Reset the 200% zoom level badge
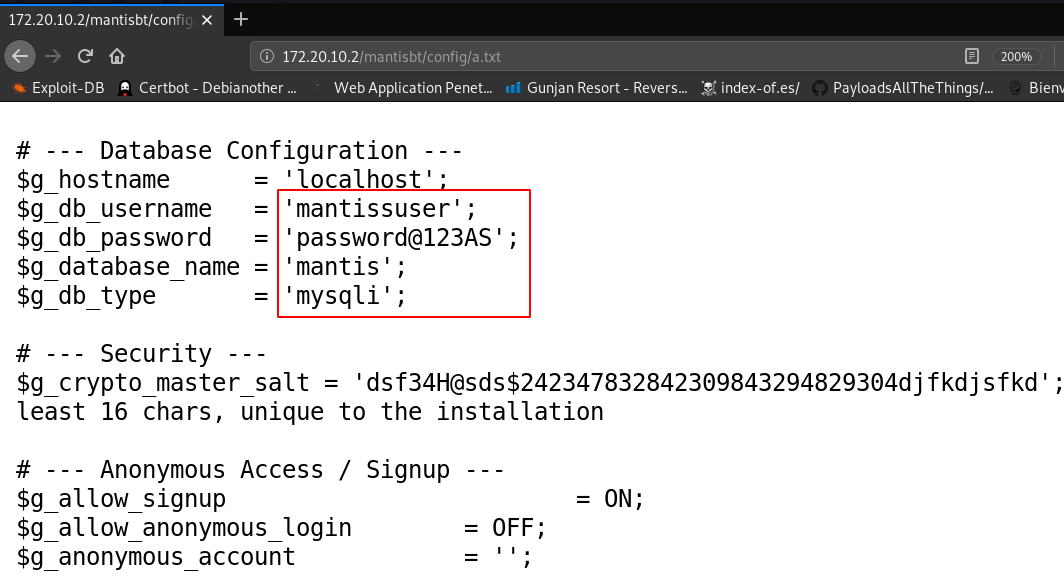1064x579 pixels. (1016, 56)
